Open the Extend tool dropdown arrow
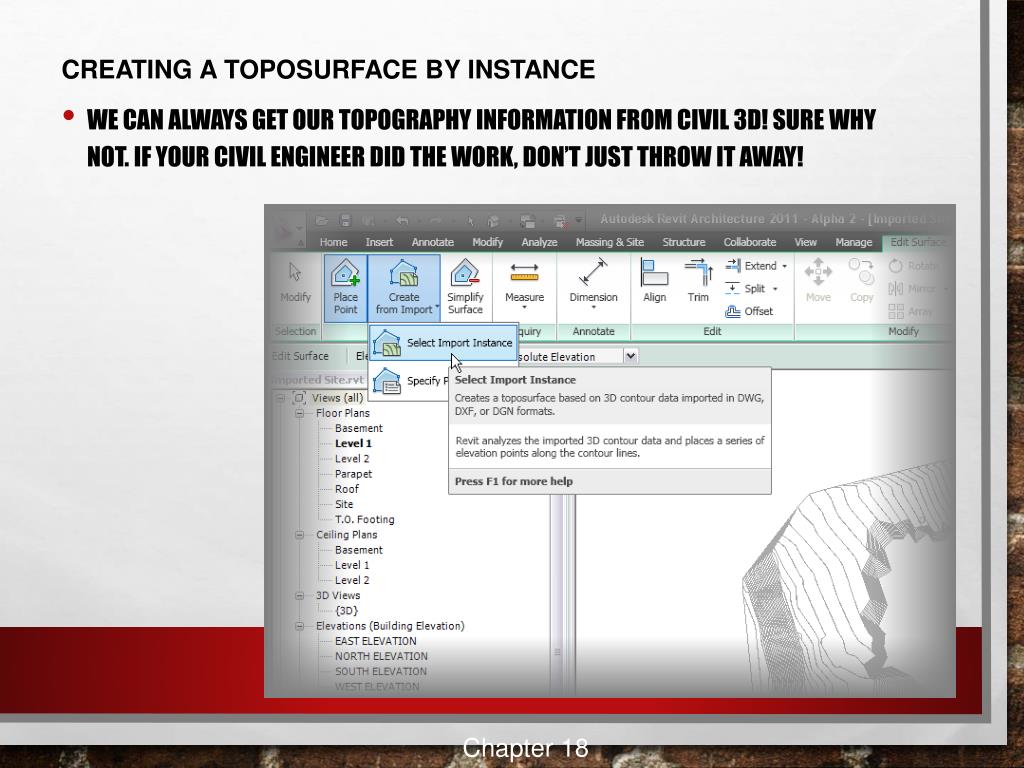 point(784,266)
